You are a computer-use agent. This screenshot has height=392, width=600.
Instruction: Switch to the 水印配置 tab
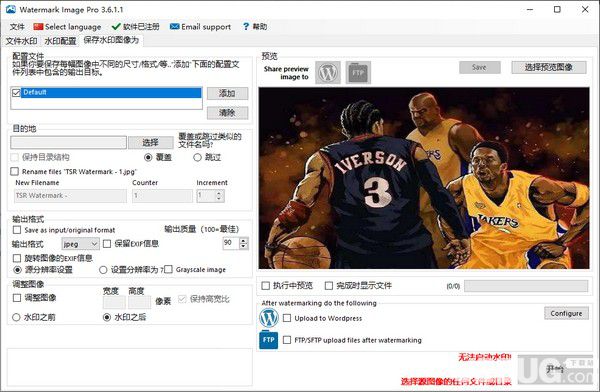[x=60, y=41]
